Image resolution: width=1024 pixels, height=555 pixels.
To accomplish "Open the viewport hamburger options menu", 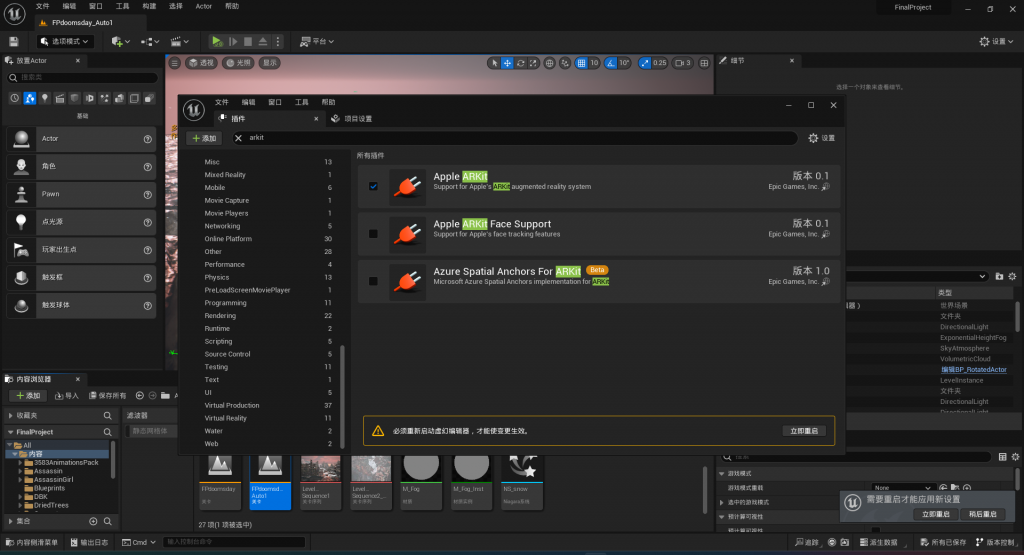I will [x=174, y=63].
